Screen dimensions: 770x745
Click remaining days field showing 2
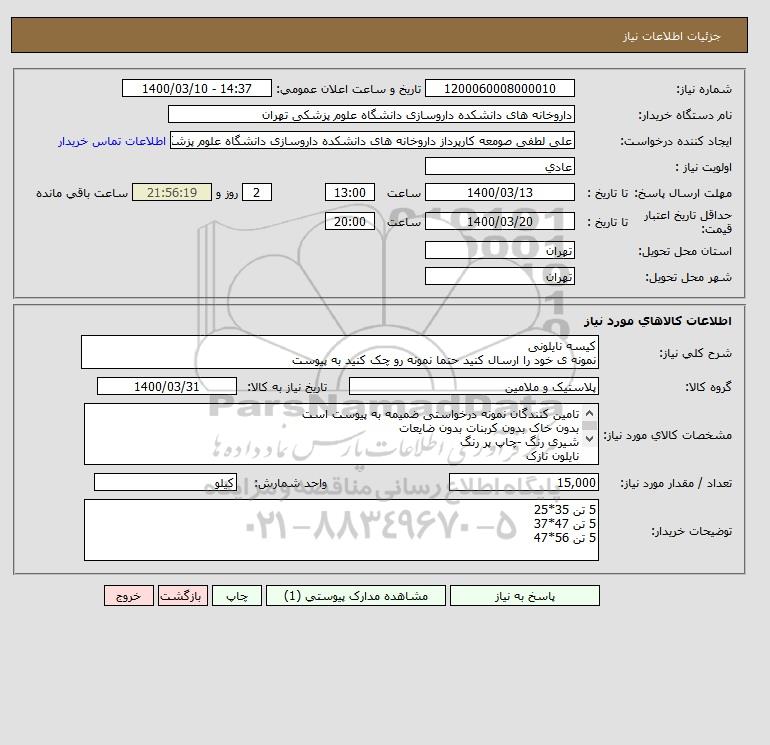click(257, 193)
